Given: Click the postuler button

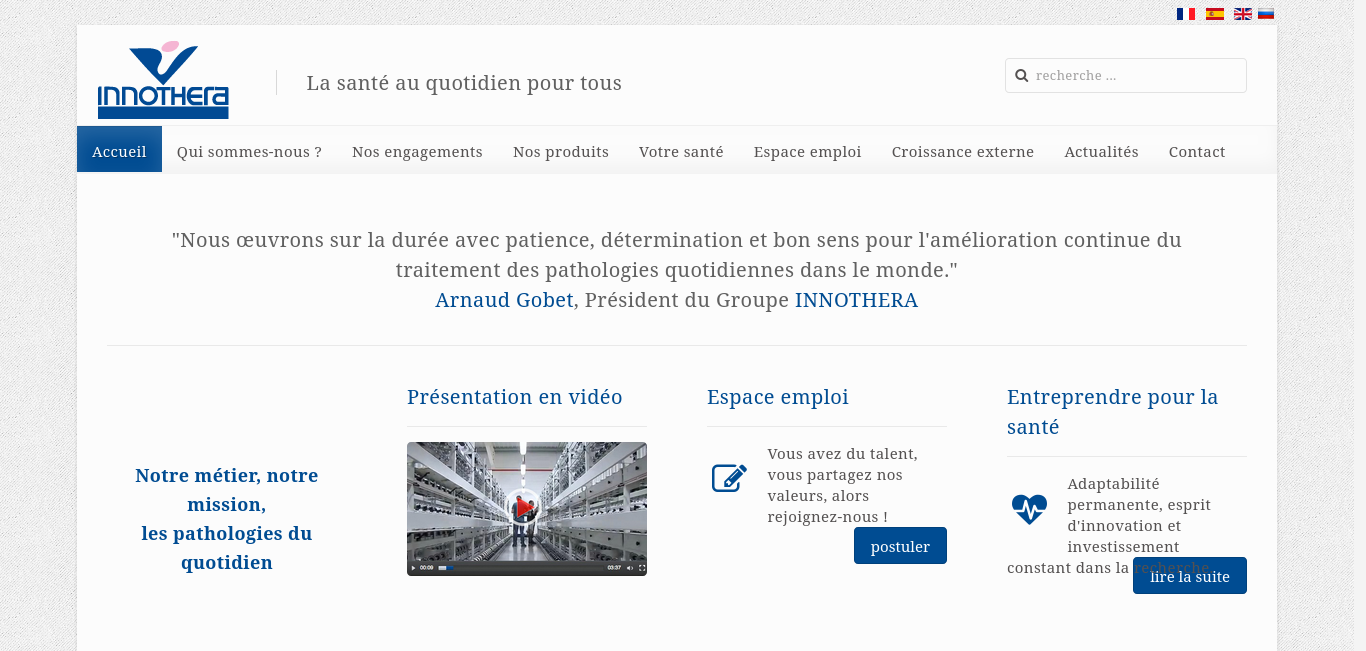Looking at the screenshot, I should [x=900, y=546].
